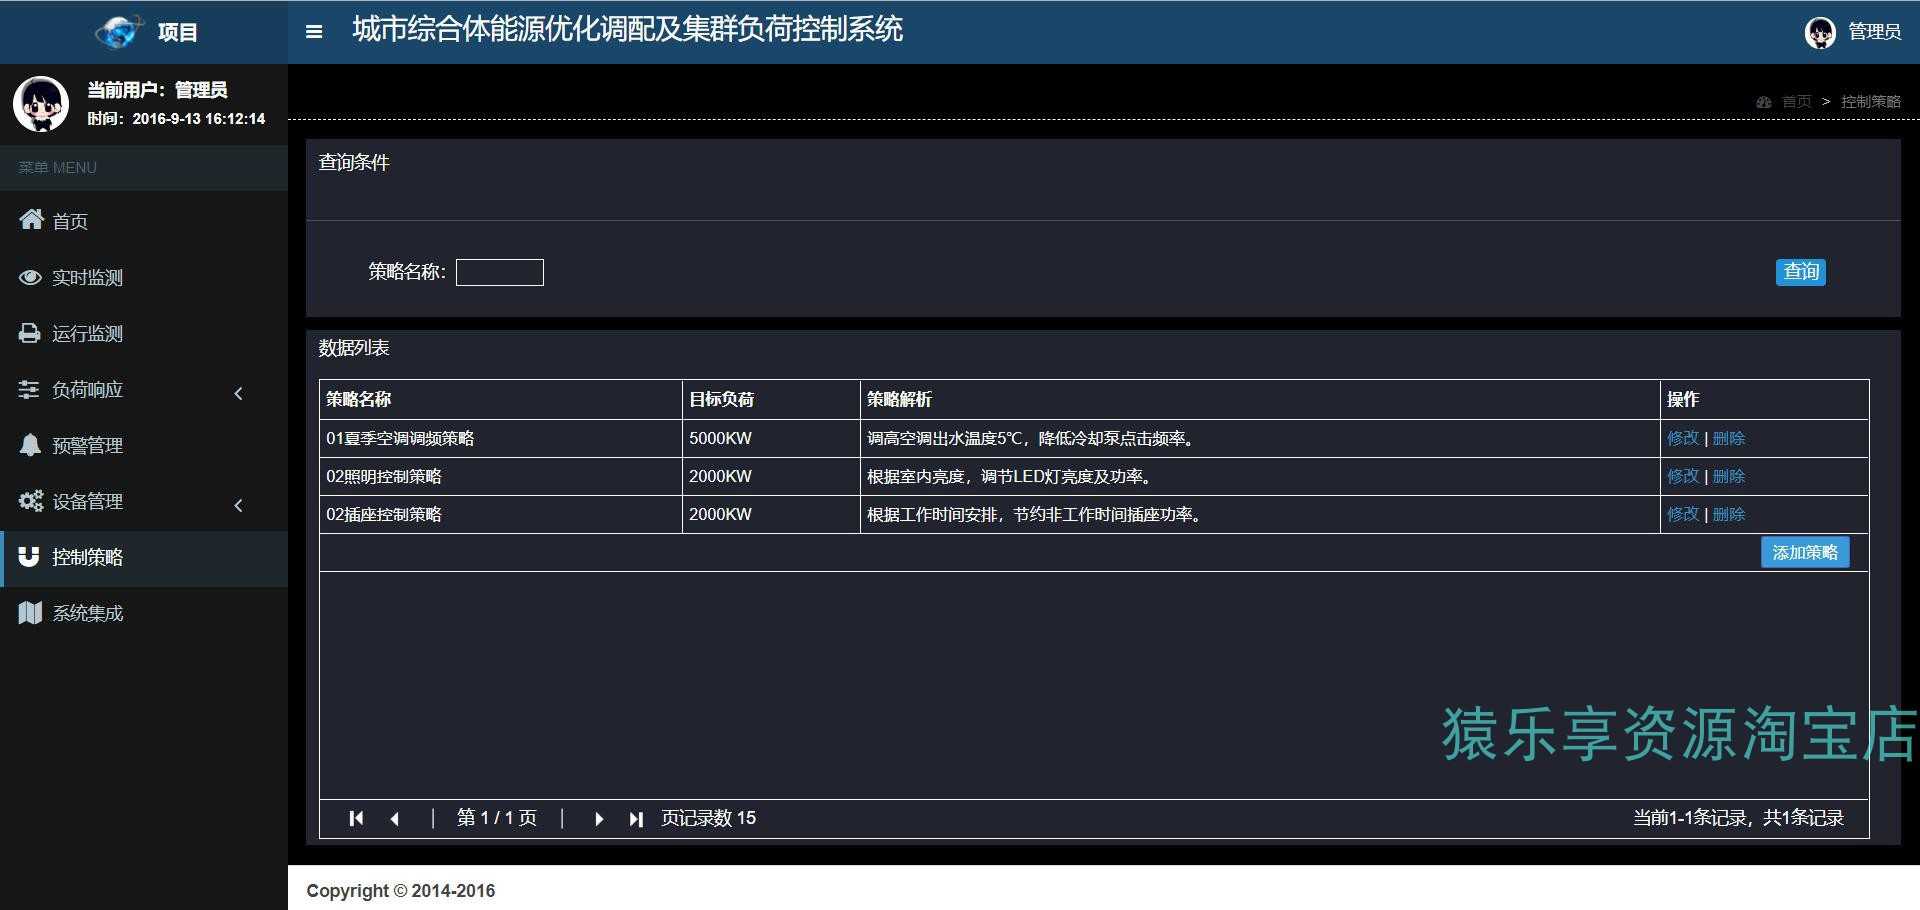This screenshot has height=910, width=1920.
Task: Click the printer icon beside 运行监测
Action: click(x=30, y=333)
